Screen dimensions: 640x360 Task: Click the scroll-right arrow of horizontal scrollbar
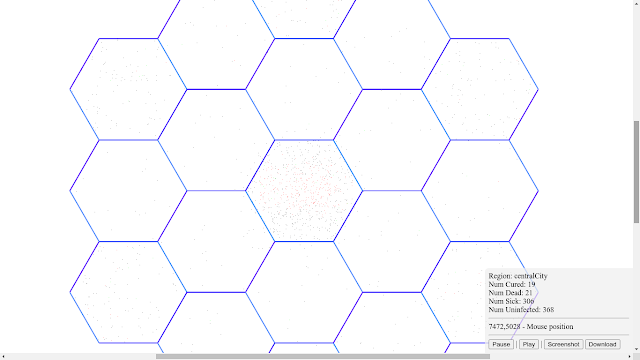click(629, 357)
